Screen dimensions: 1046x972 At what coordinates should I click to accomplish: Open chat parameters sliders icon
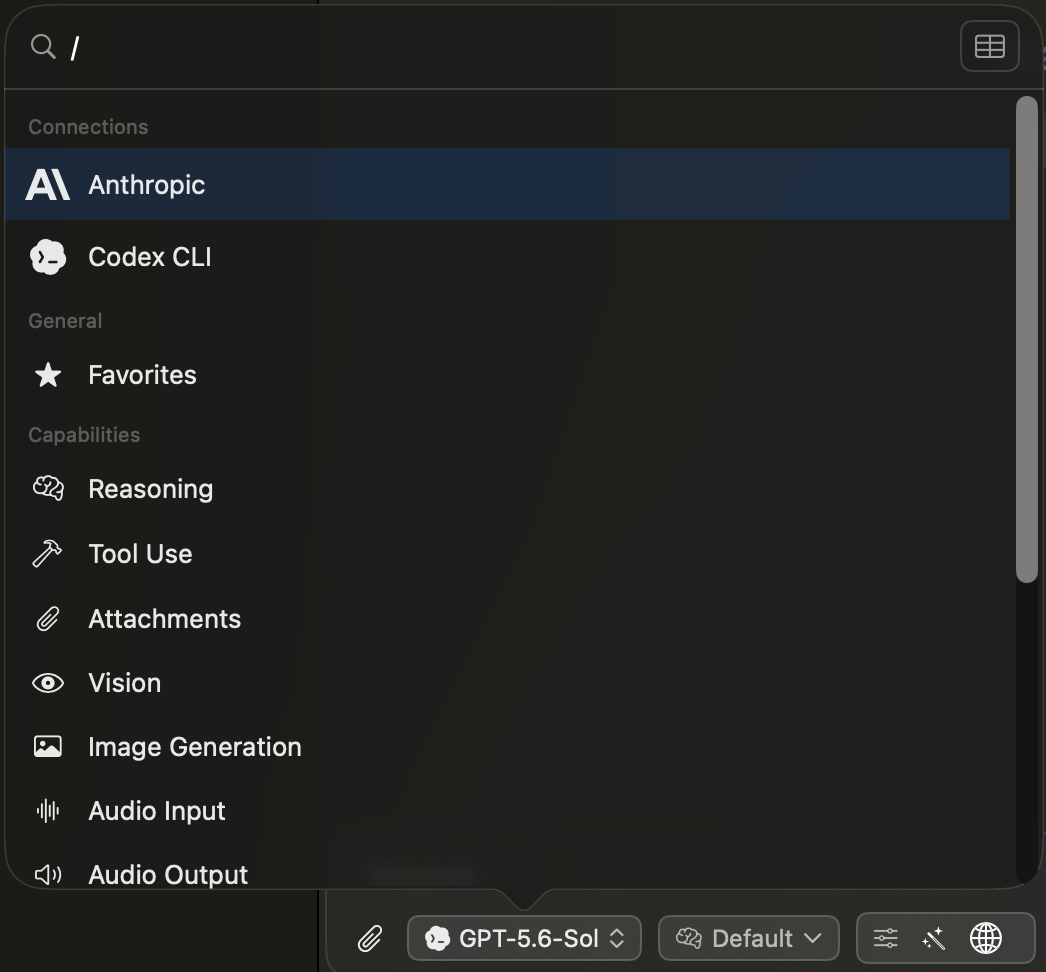pyautogui.click(x=885, y=939)
